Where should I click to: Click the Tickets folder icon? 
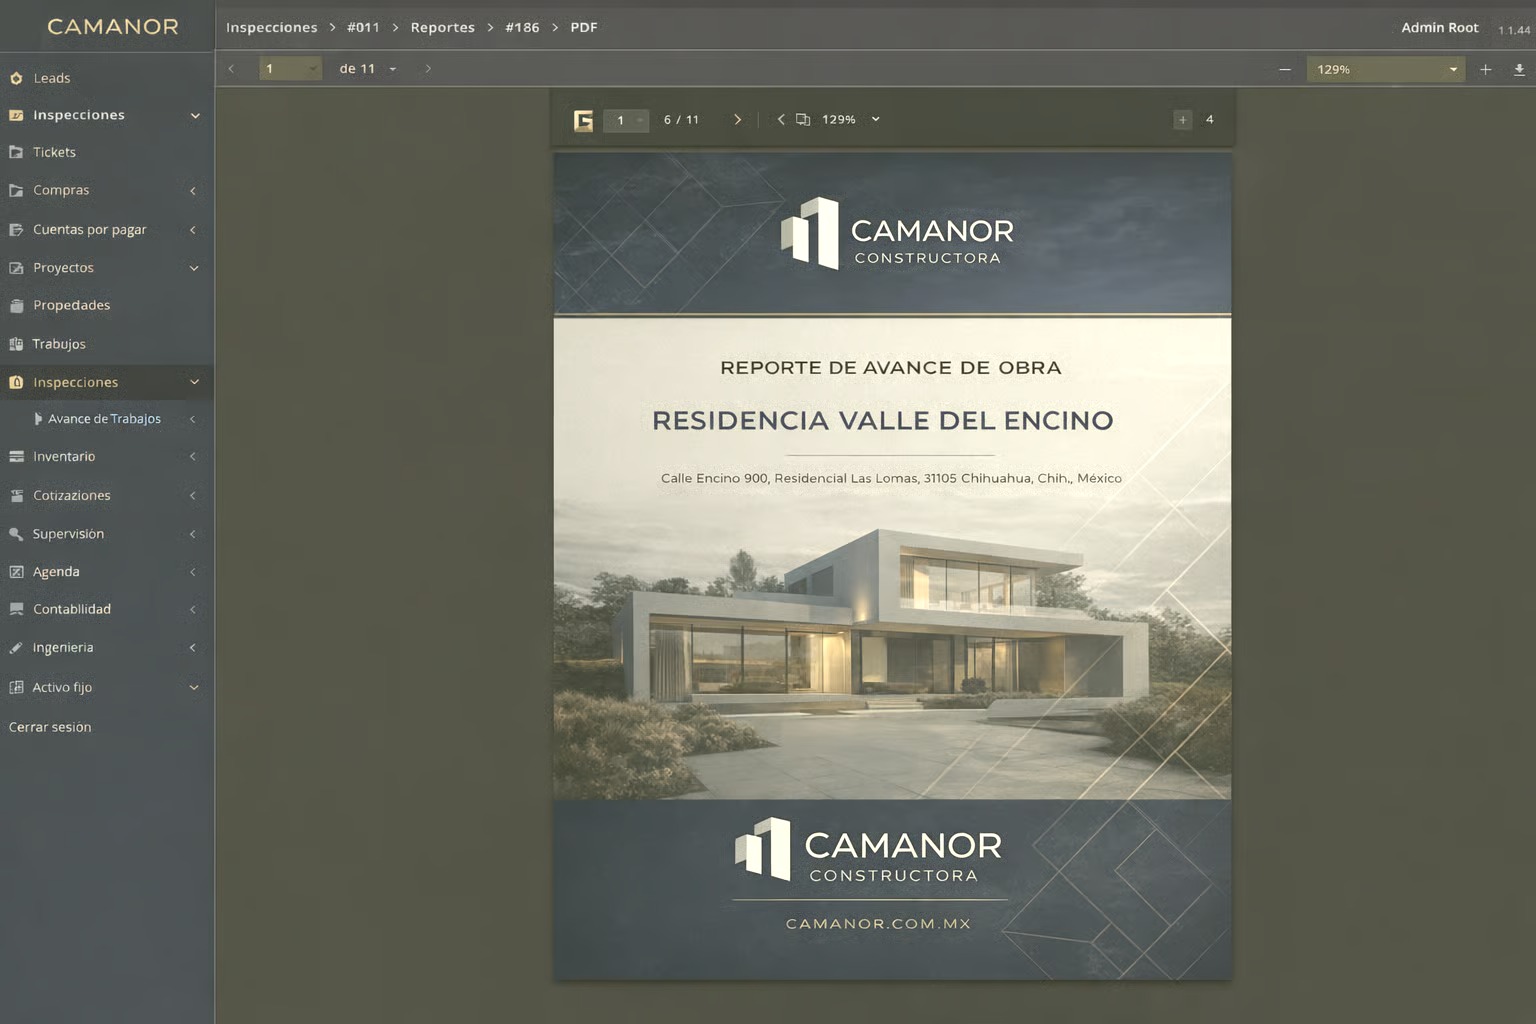[x=16, y=152]
